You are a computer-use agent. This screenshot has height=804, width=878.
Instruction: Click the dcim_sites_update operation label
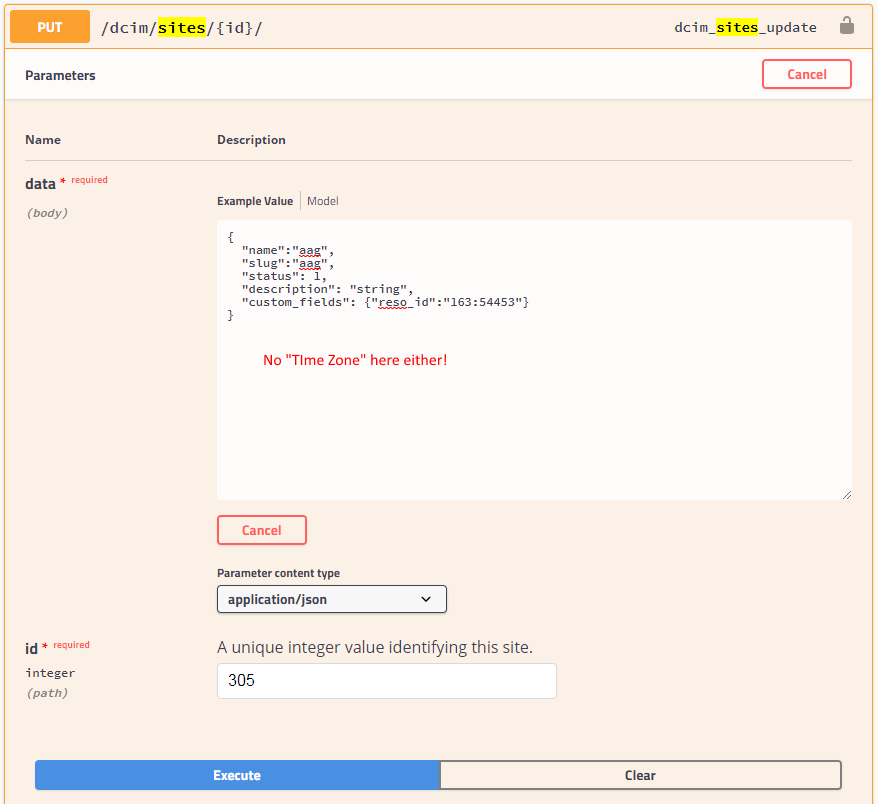(x=745, y=27)
